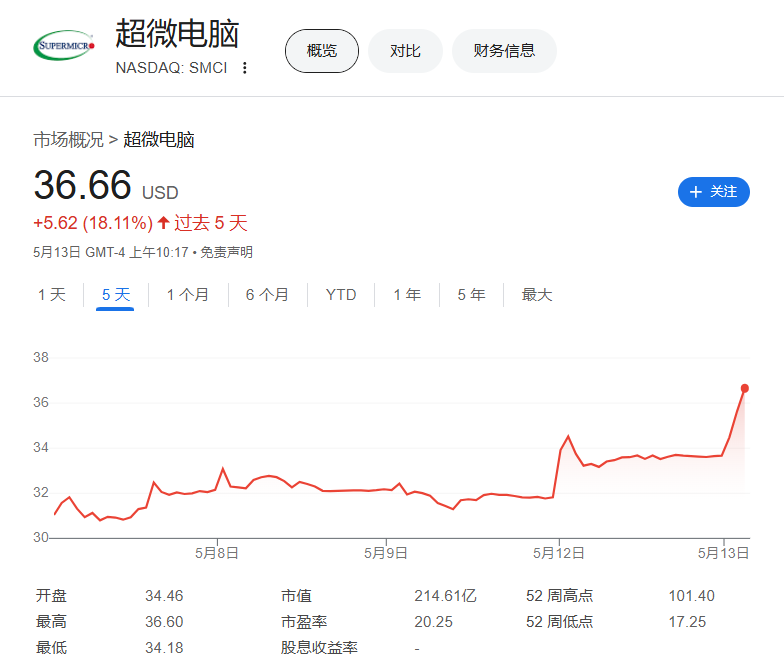Screen dimensions: 784x668
Task: Select the 5 天 time range
Action: (116, 294)
